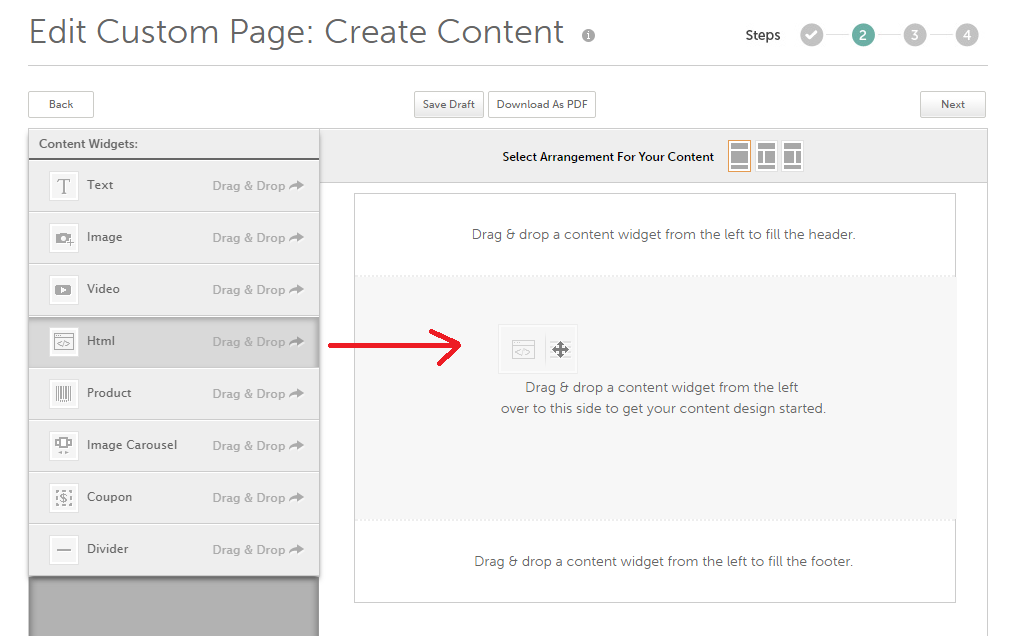Jump to step 3 circle
Viewport: 1013px width, 636px height.
click(x=915, y=35)
